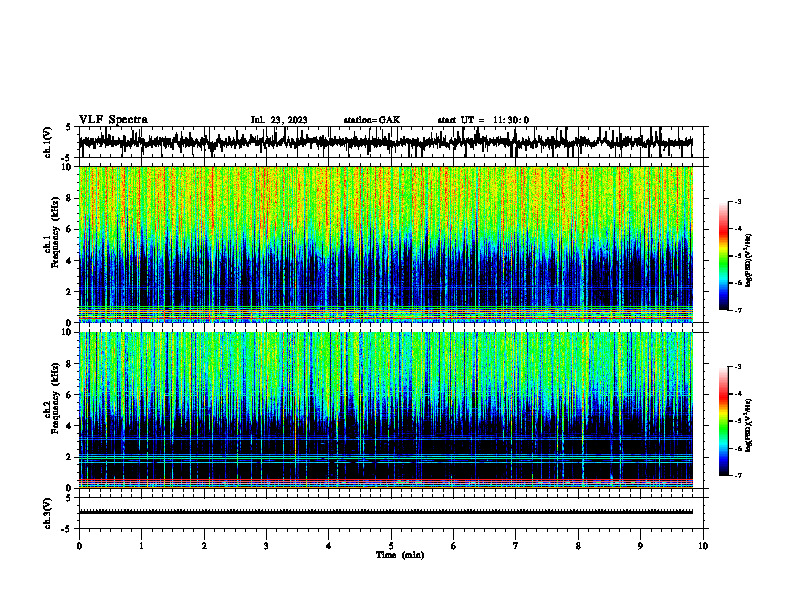792x612 pixels.
Task: Select the date label "Jul. 23, 2023"
Action: (279, 120)
